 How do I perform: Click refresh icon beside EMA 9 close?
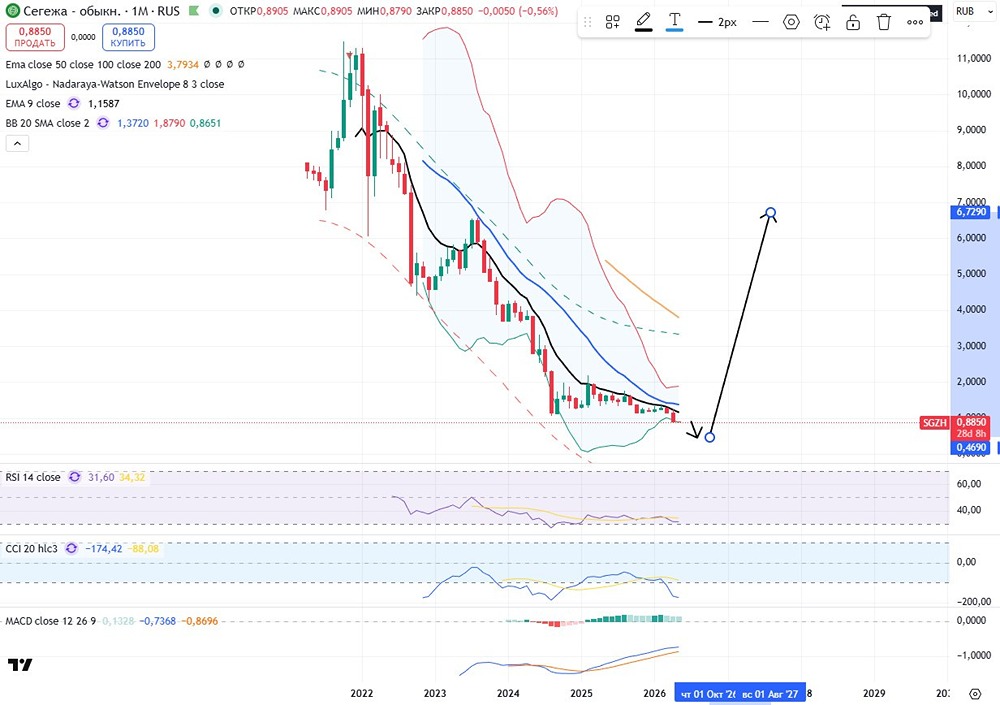pos(74,103)
